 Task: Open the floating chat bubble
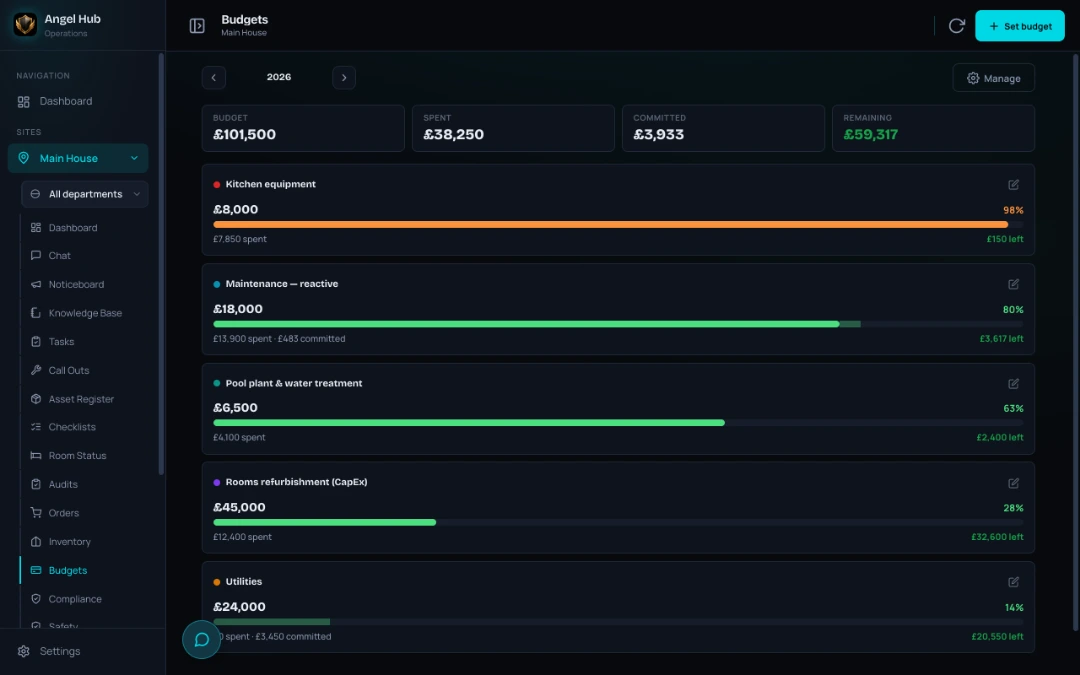point(201,640)
